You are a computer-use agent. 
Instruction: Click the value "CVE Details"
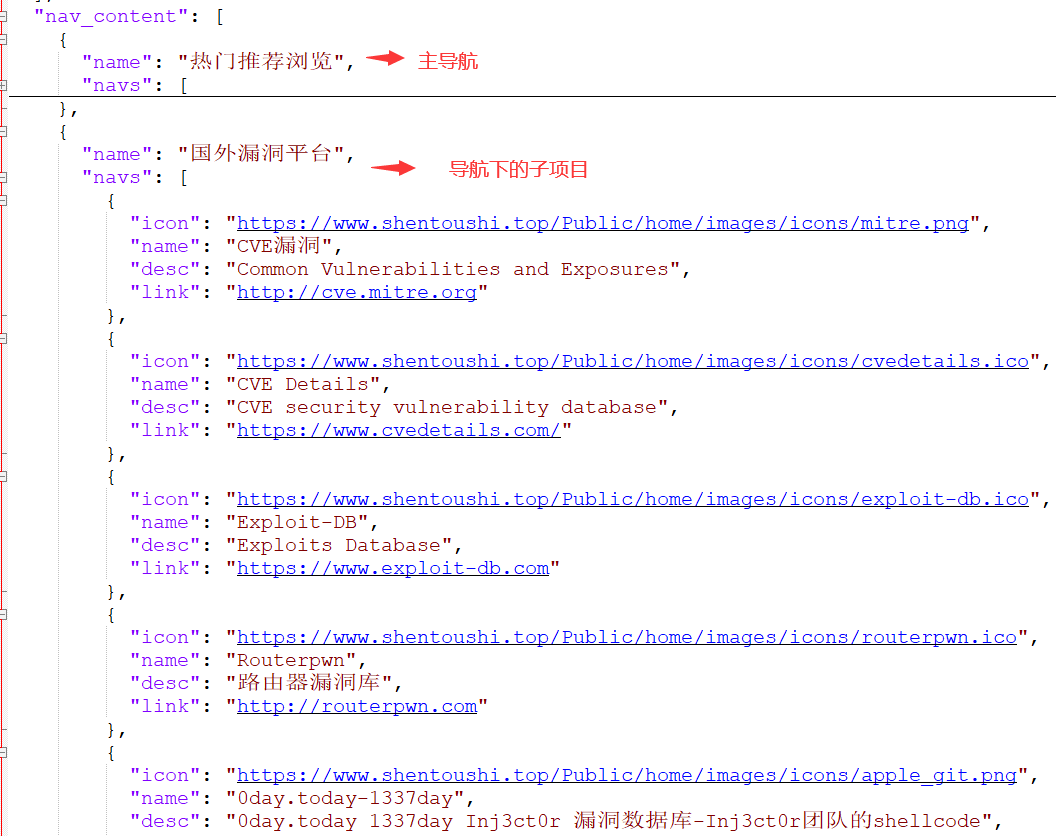(x=304, y=385)
